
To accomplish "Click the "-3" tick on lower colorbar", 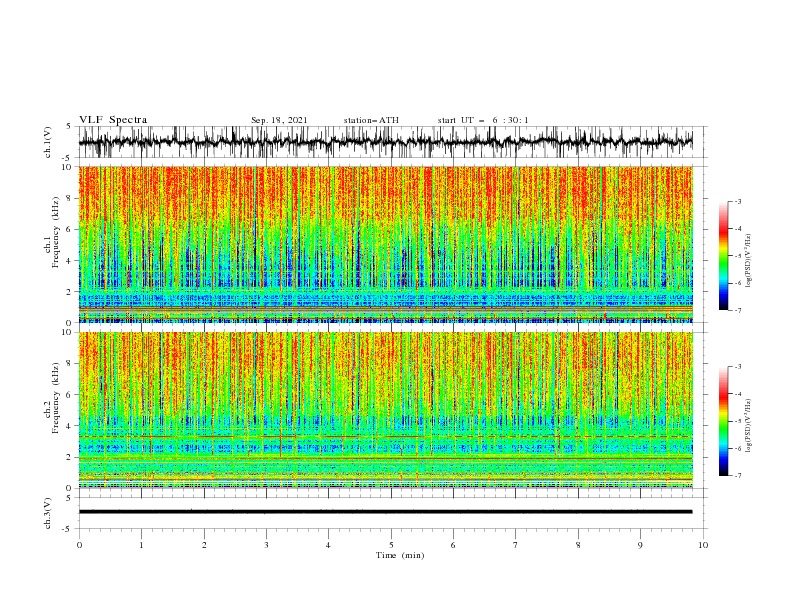I will pos(737,367).
